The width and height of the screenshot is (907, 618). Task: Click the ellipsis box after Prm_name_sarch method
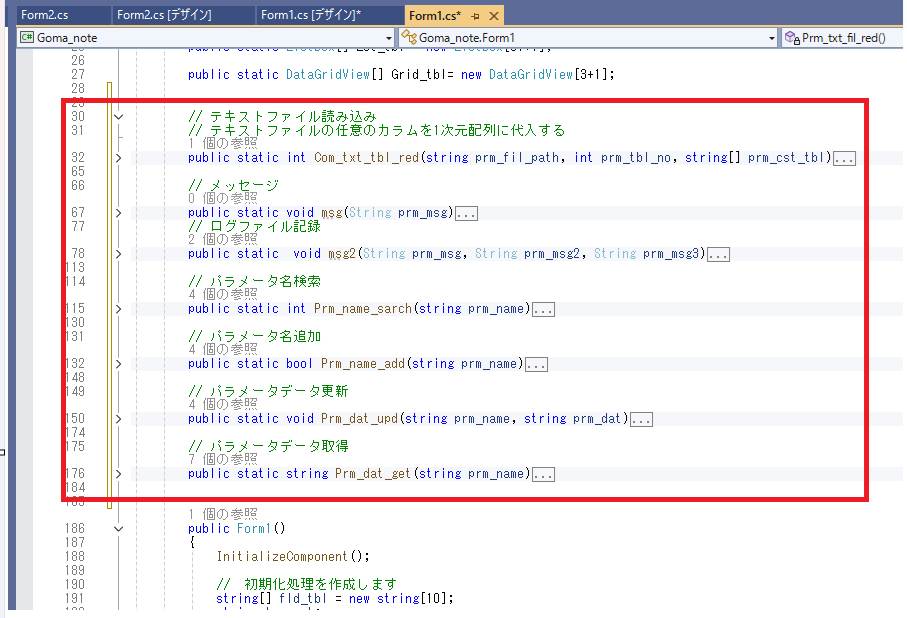[x=543, y=309]
